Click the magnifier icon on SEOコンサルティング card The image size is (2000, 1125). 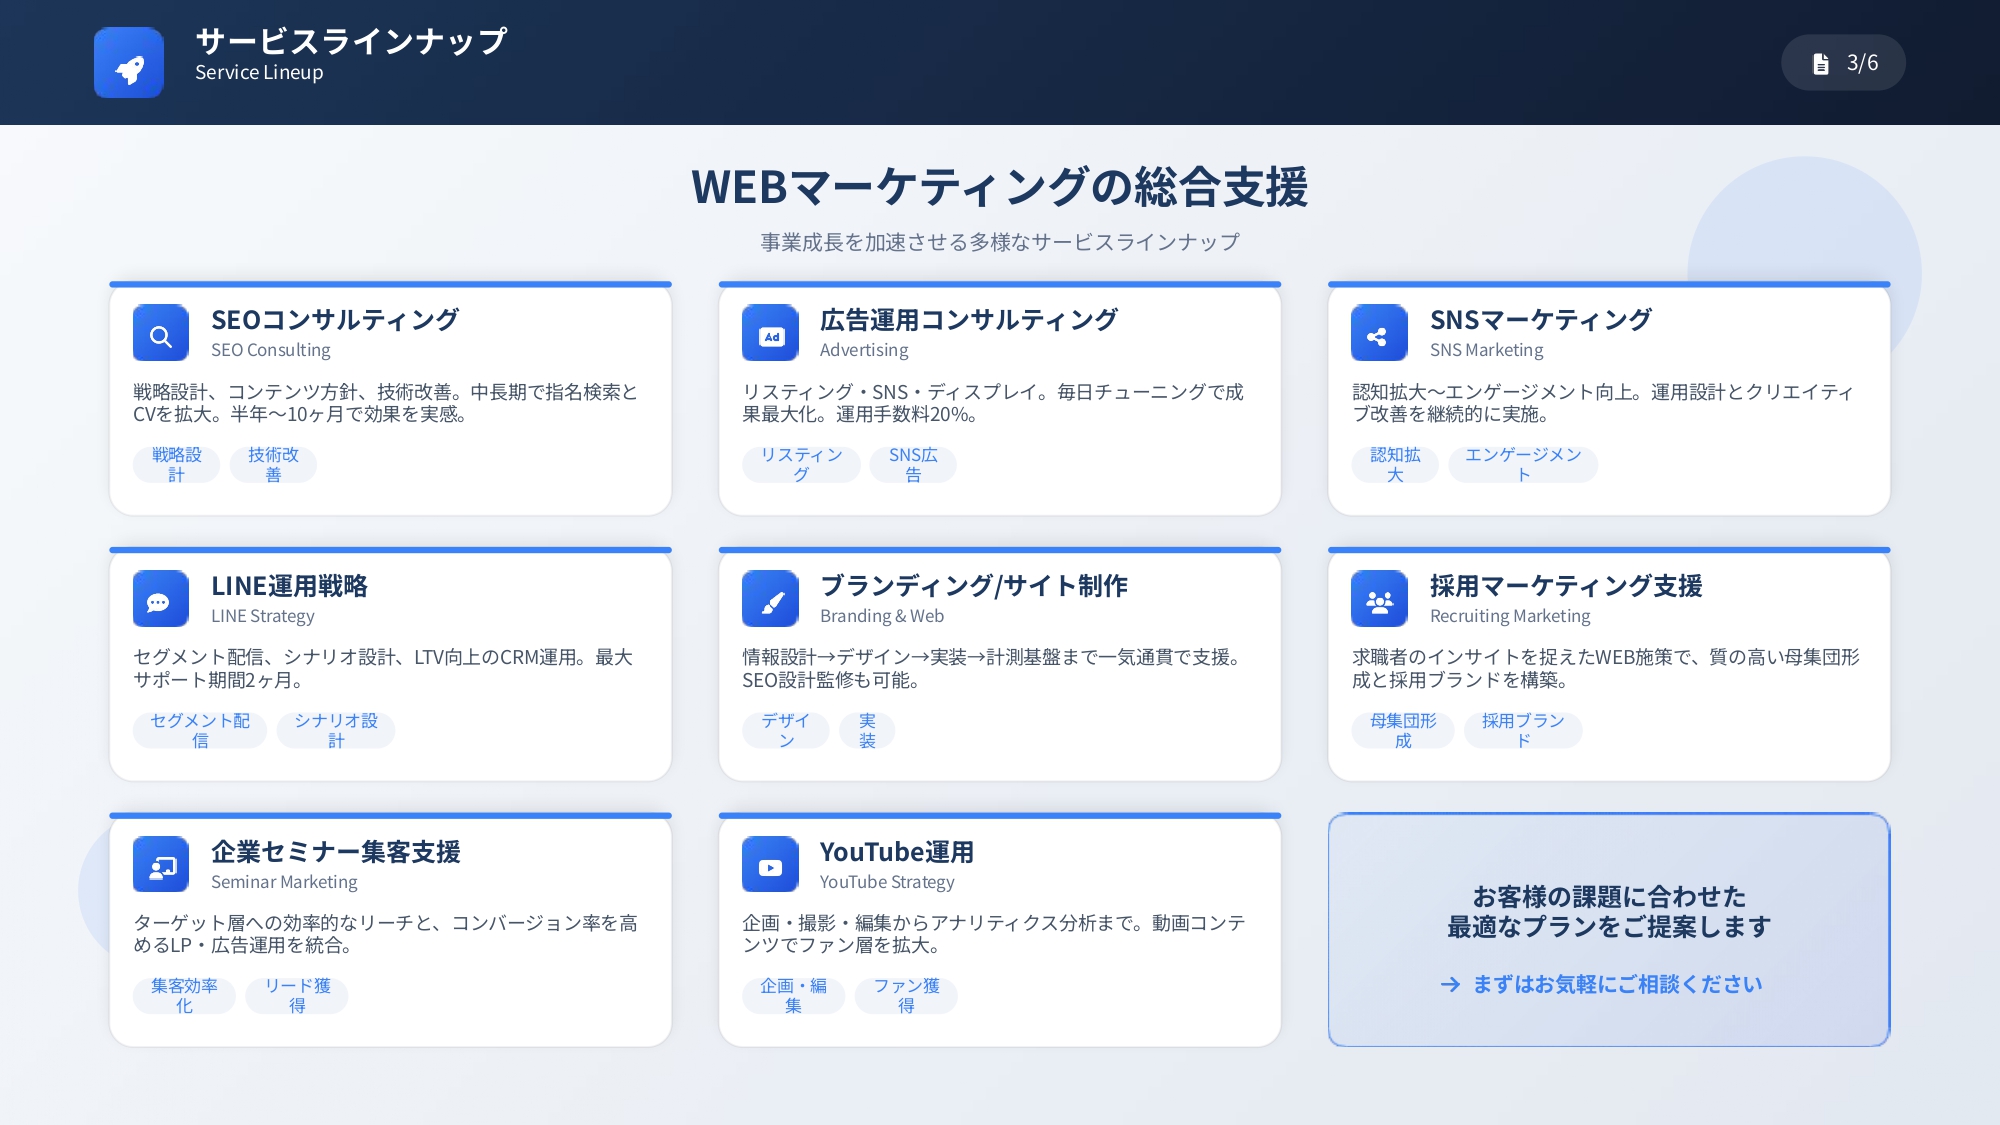click(x=161, y=333)
